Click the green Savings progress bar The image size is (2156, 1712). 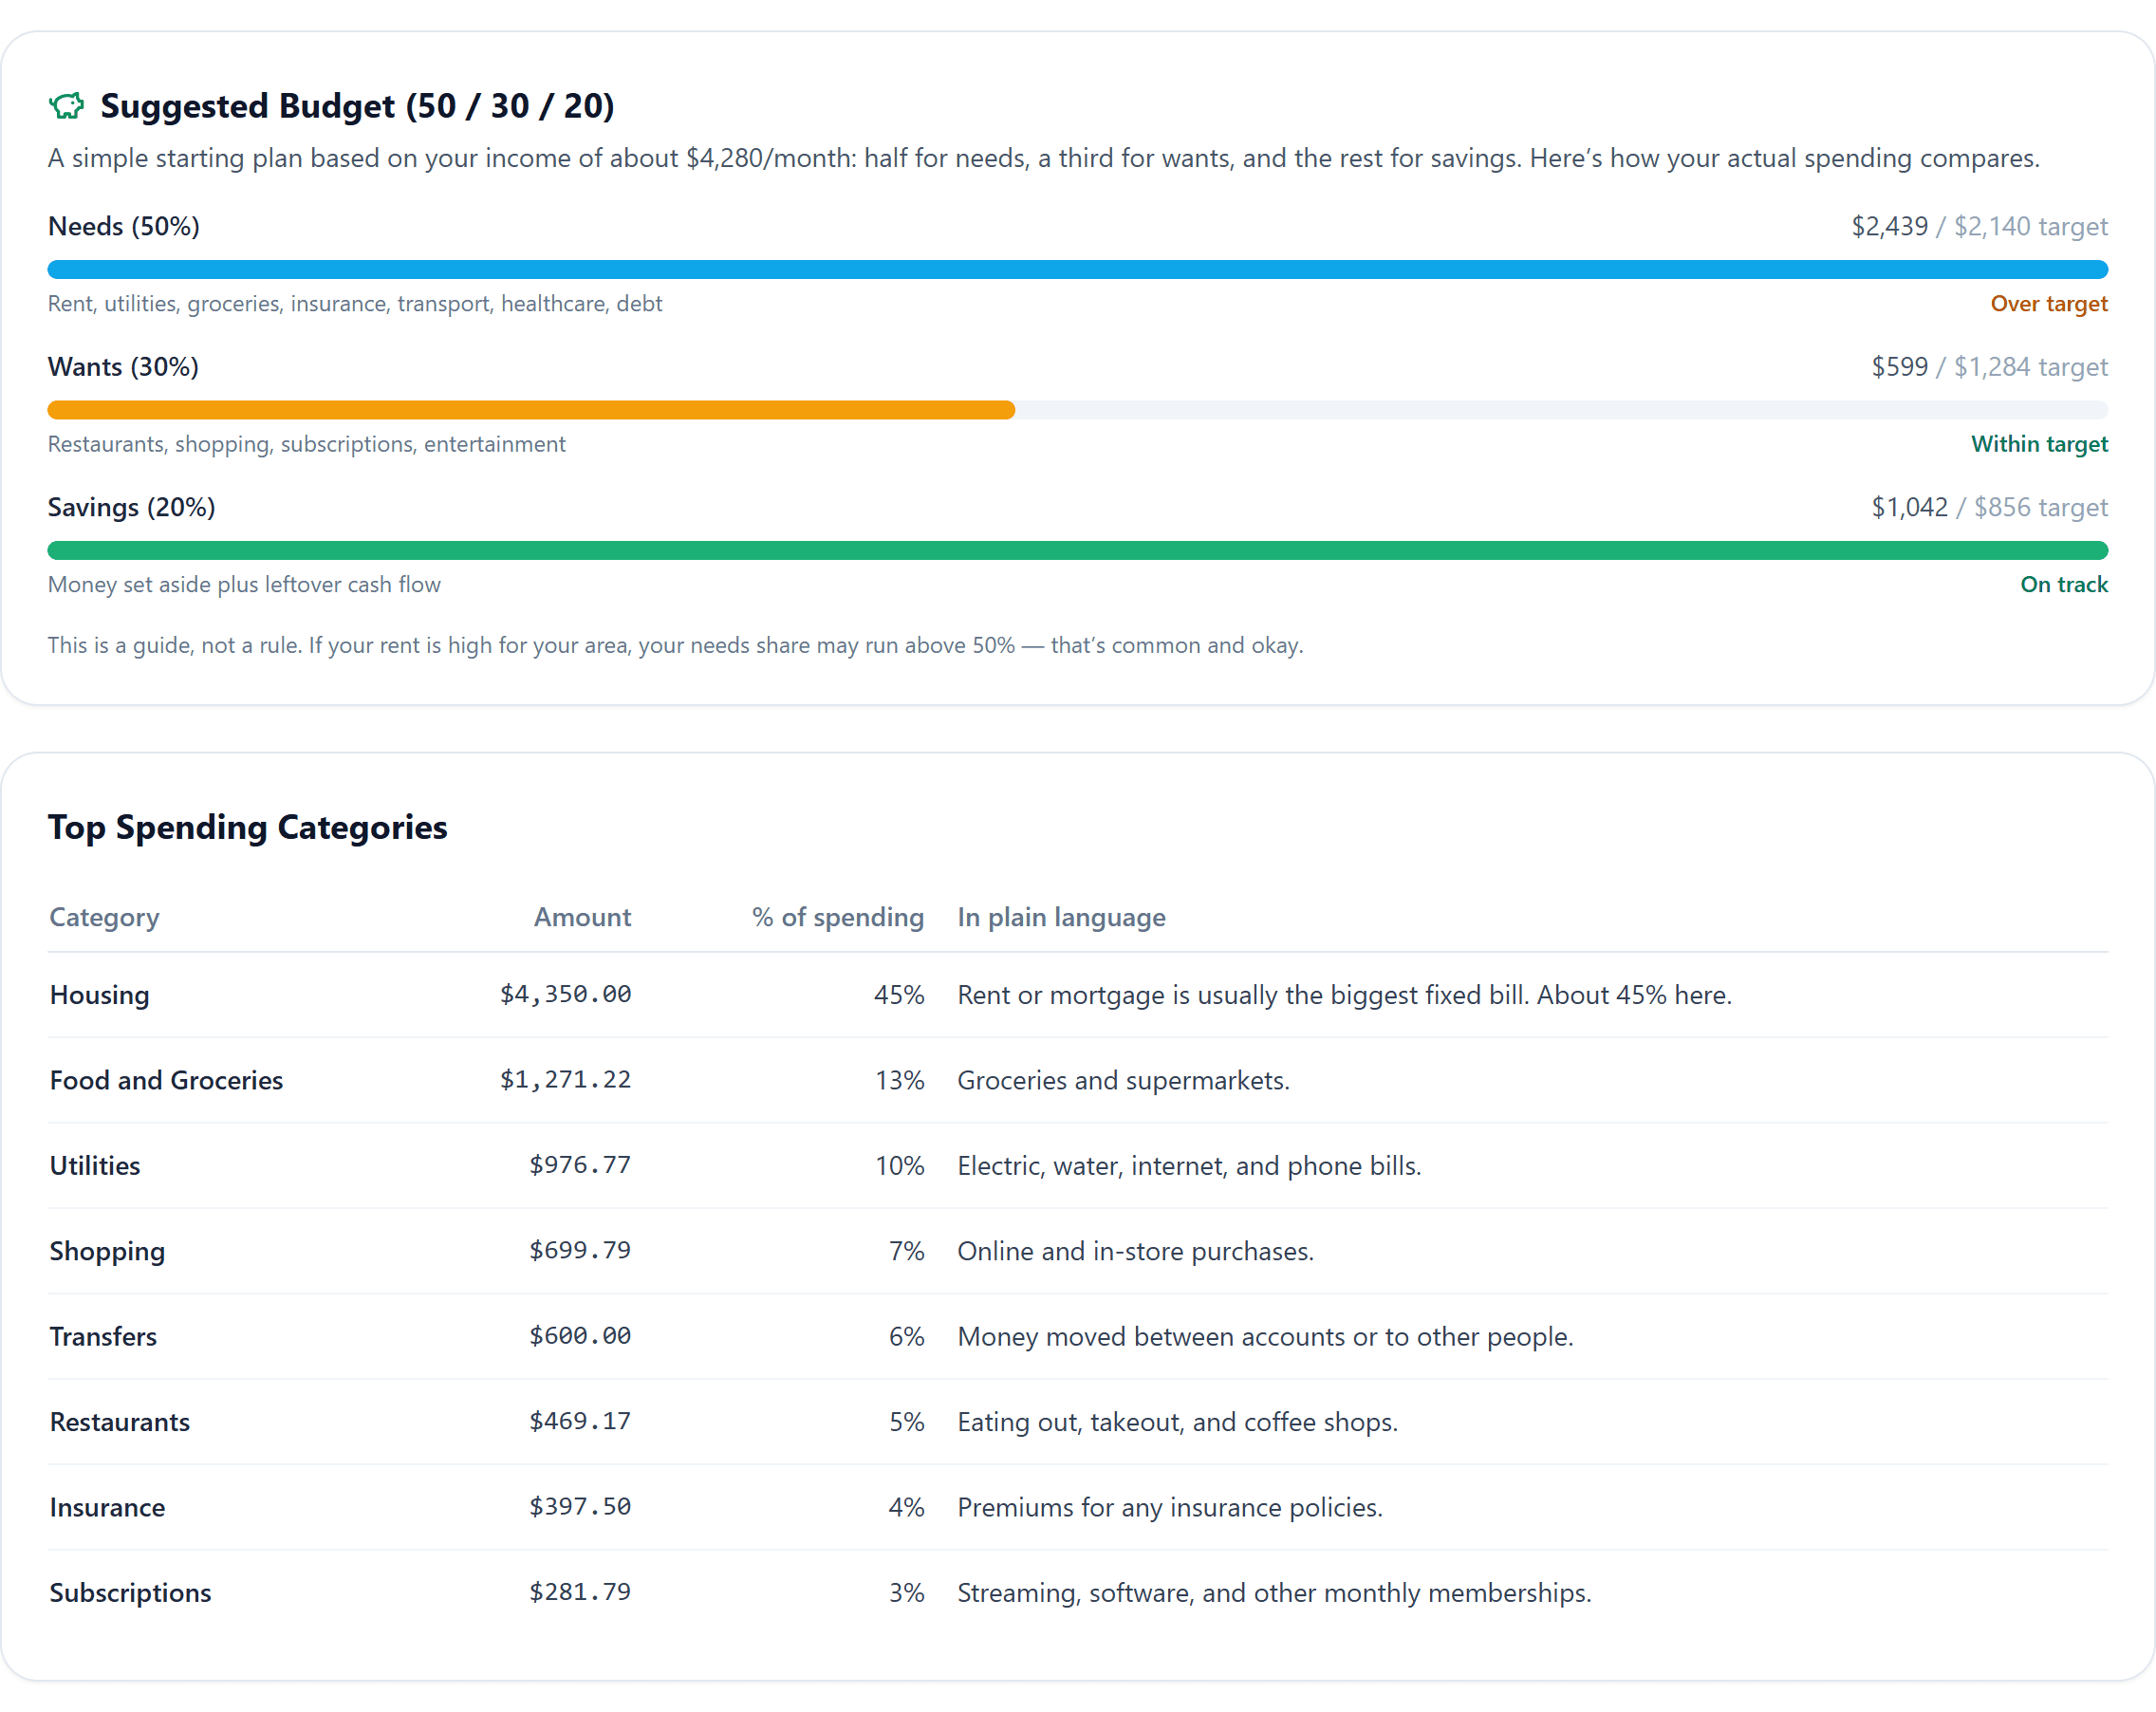pyautogui.click(x=1078, y=551)
